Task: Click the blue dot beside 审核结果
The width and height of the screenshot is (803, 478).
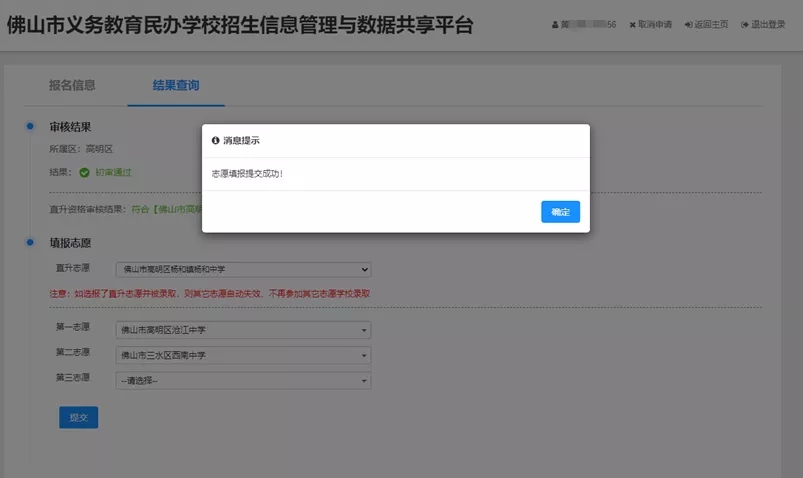Action: 30,126
